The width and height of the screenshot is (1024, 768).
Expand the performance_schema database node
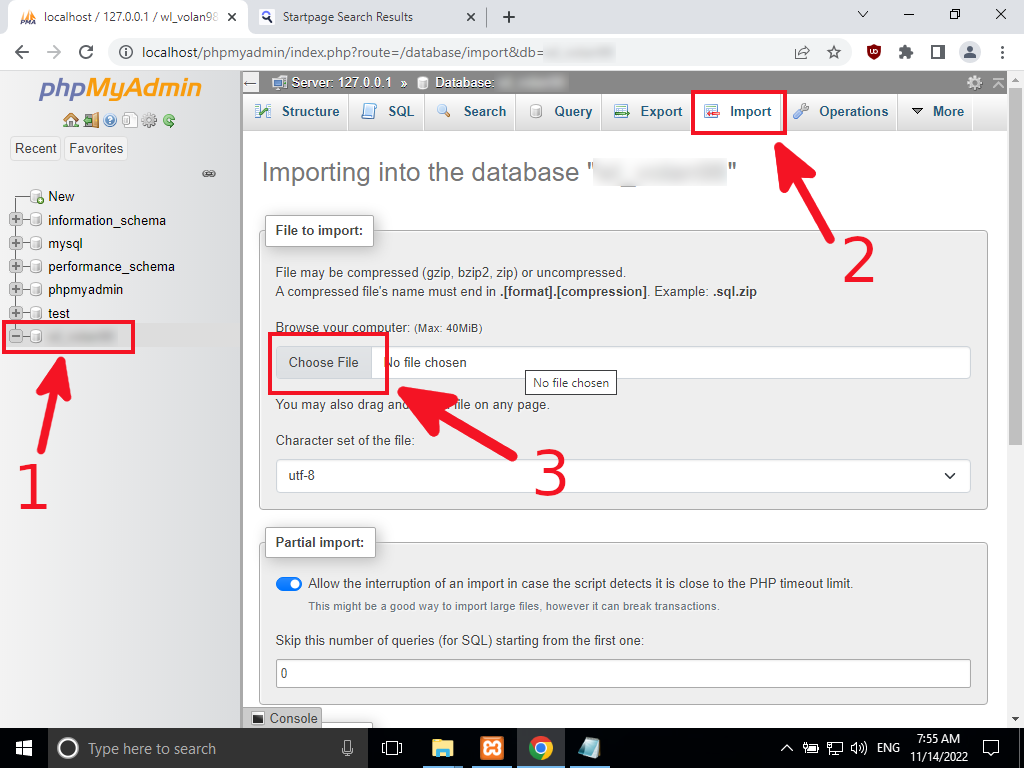coord(16,266)
